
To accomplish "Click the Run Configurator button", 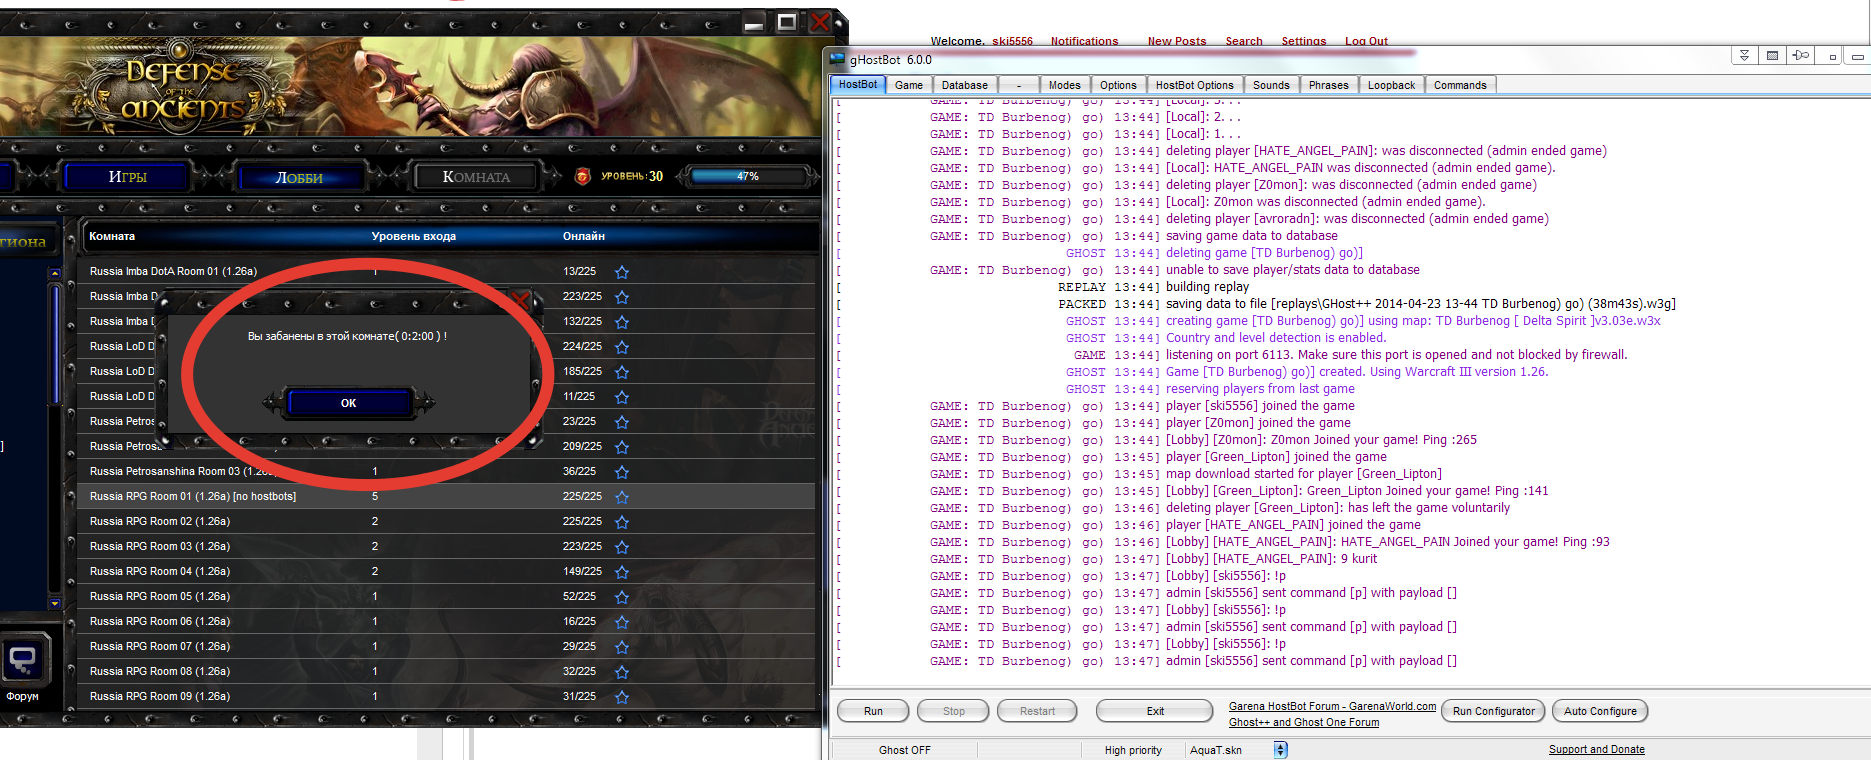I will point(1493,711).
